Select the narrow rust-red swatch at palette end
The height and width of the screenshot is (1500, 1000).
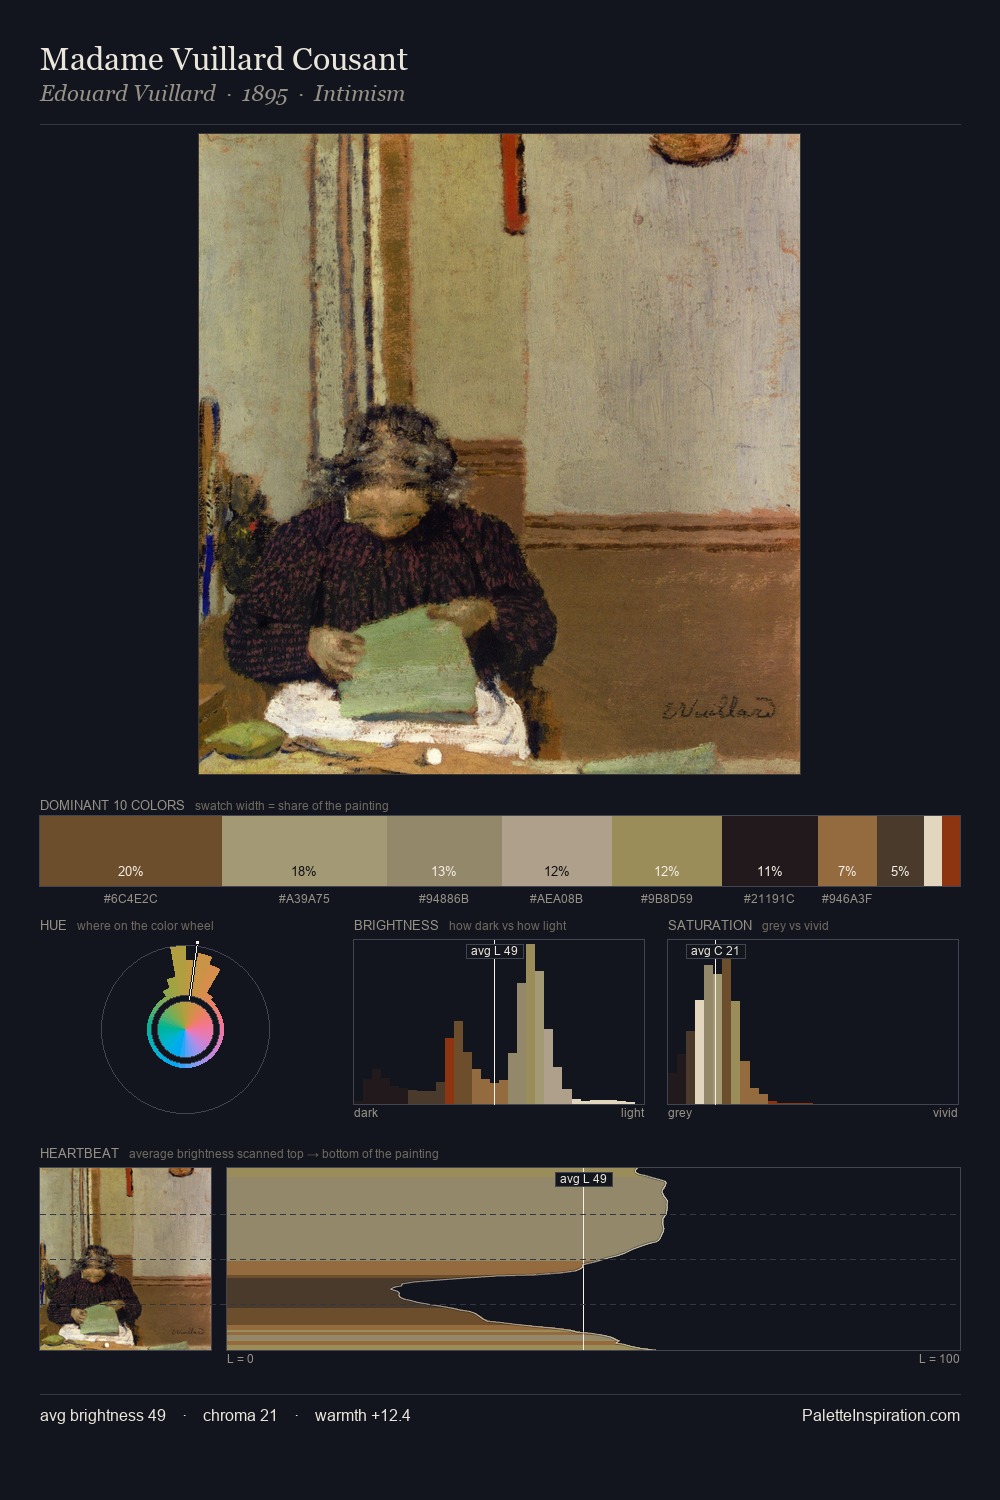(951, 851)
